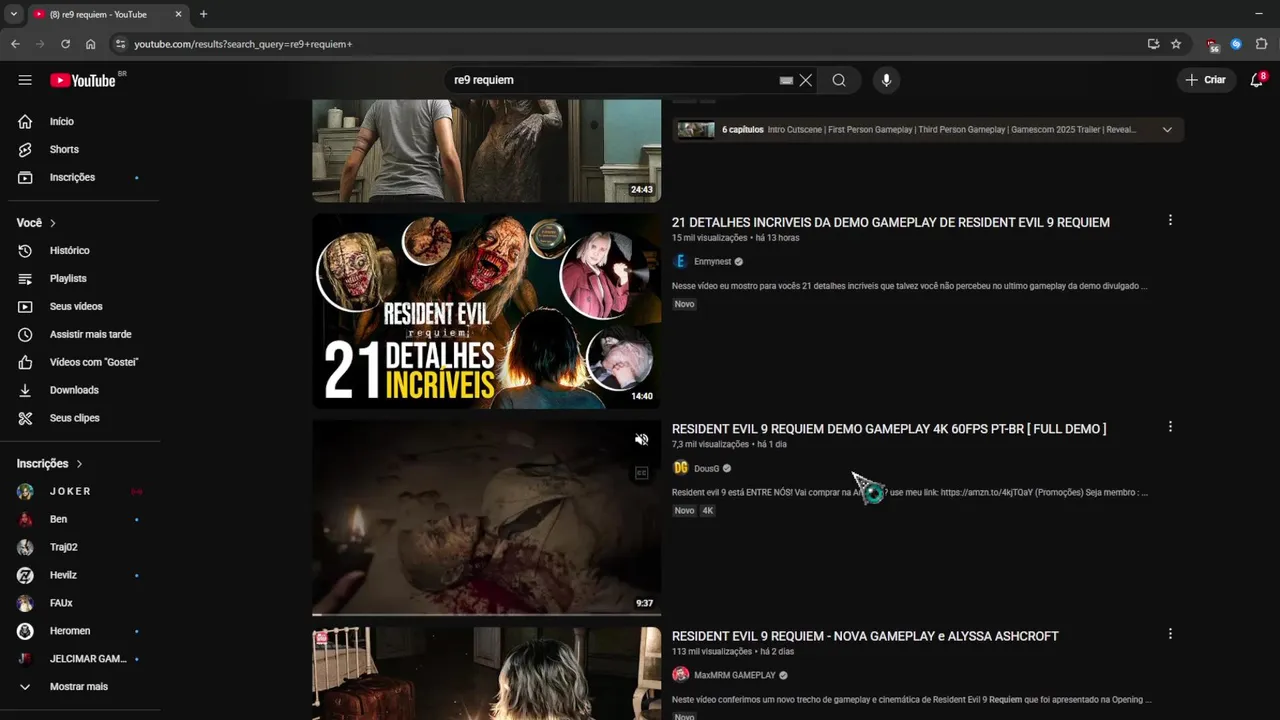Open the YouTube hamburger guide menu
Viewport: 1280px width, 720px height.
25,80
